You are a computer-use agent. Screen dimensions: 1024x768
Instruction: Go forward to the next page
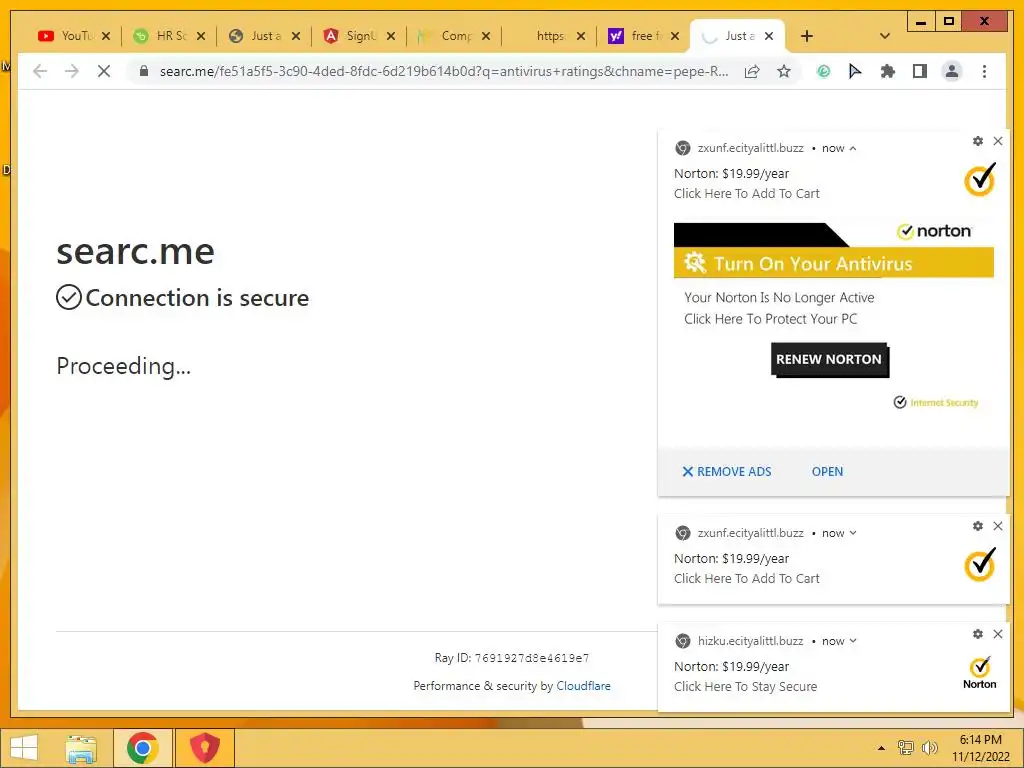point(72,71)
